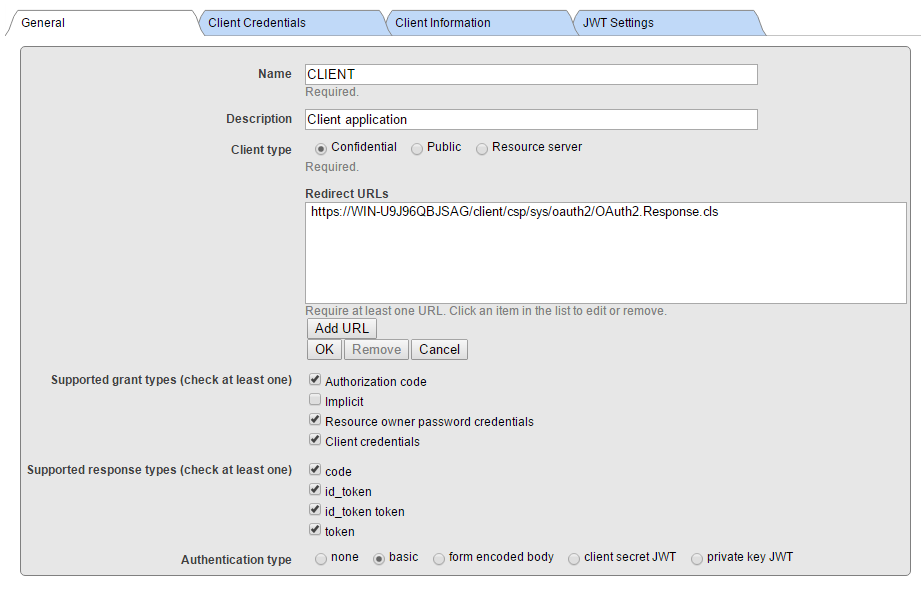Uncheck Authorization code grant type
The image size is (921, 589).
pos(315,379)
